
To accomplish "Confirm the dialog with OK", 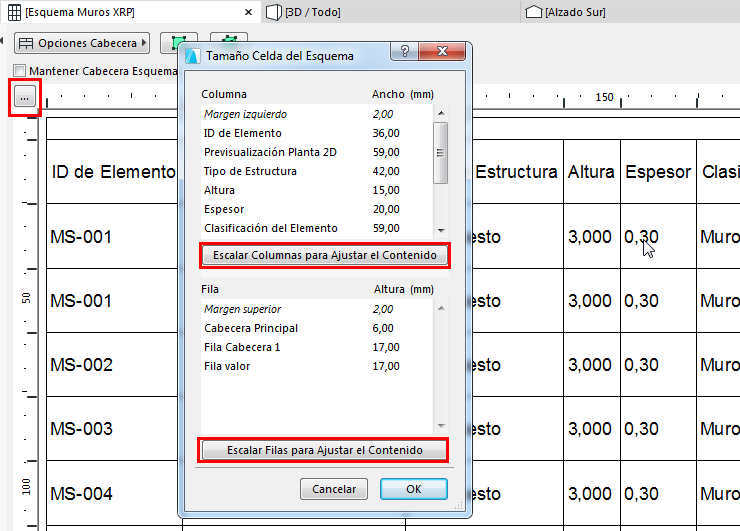I will (413, 489).
